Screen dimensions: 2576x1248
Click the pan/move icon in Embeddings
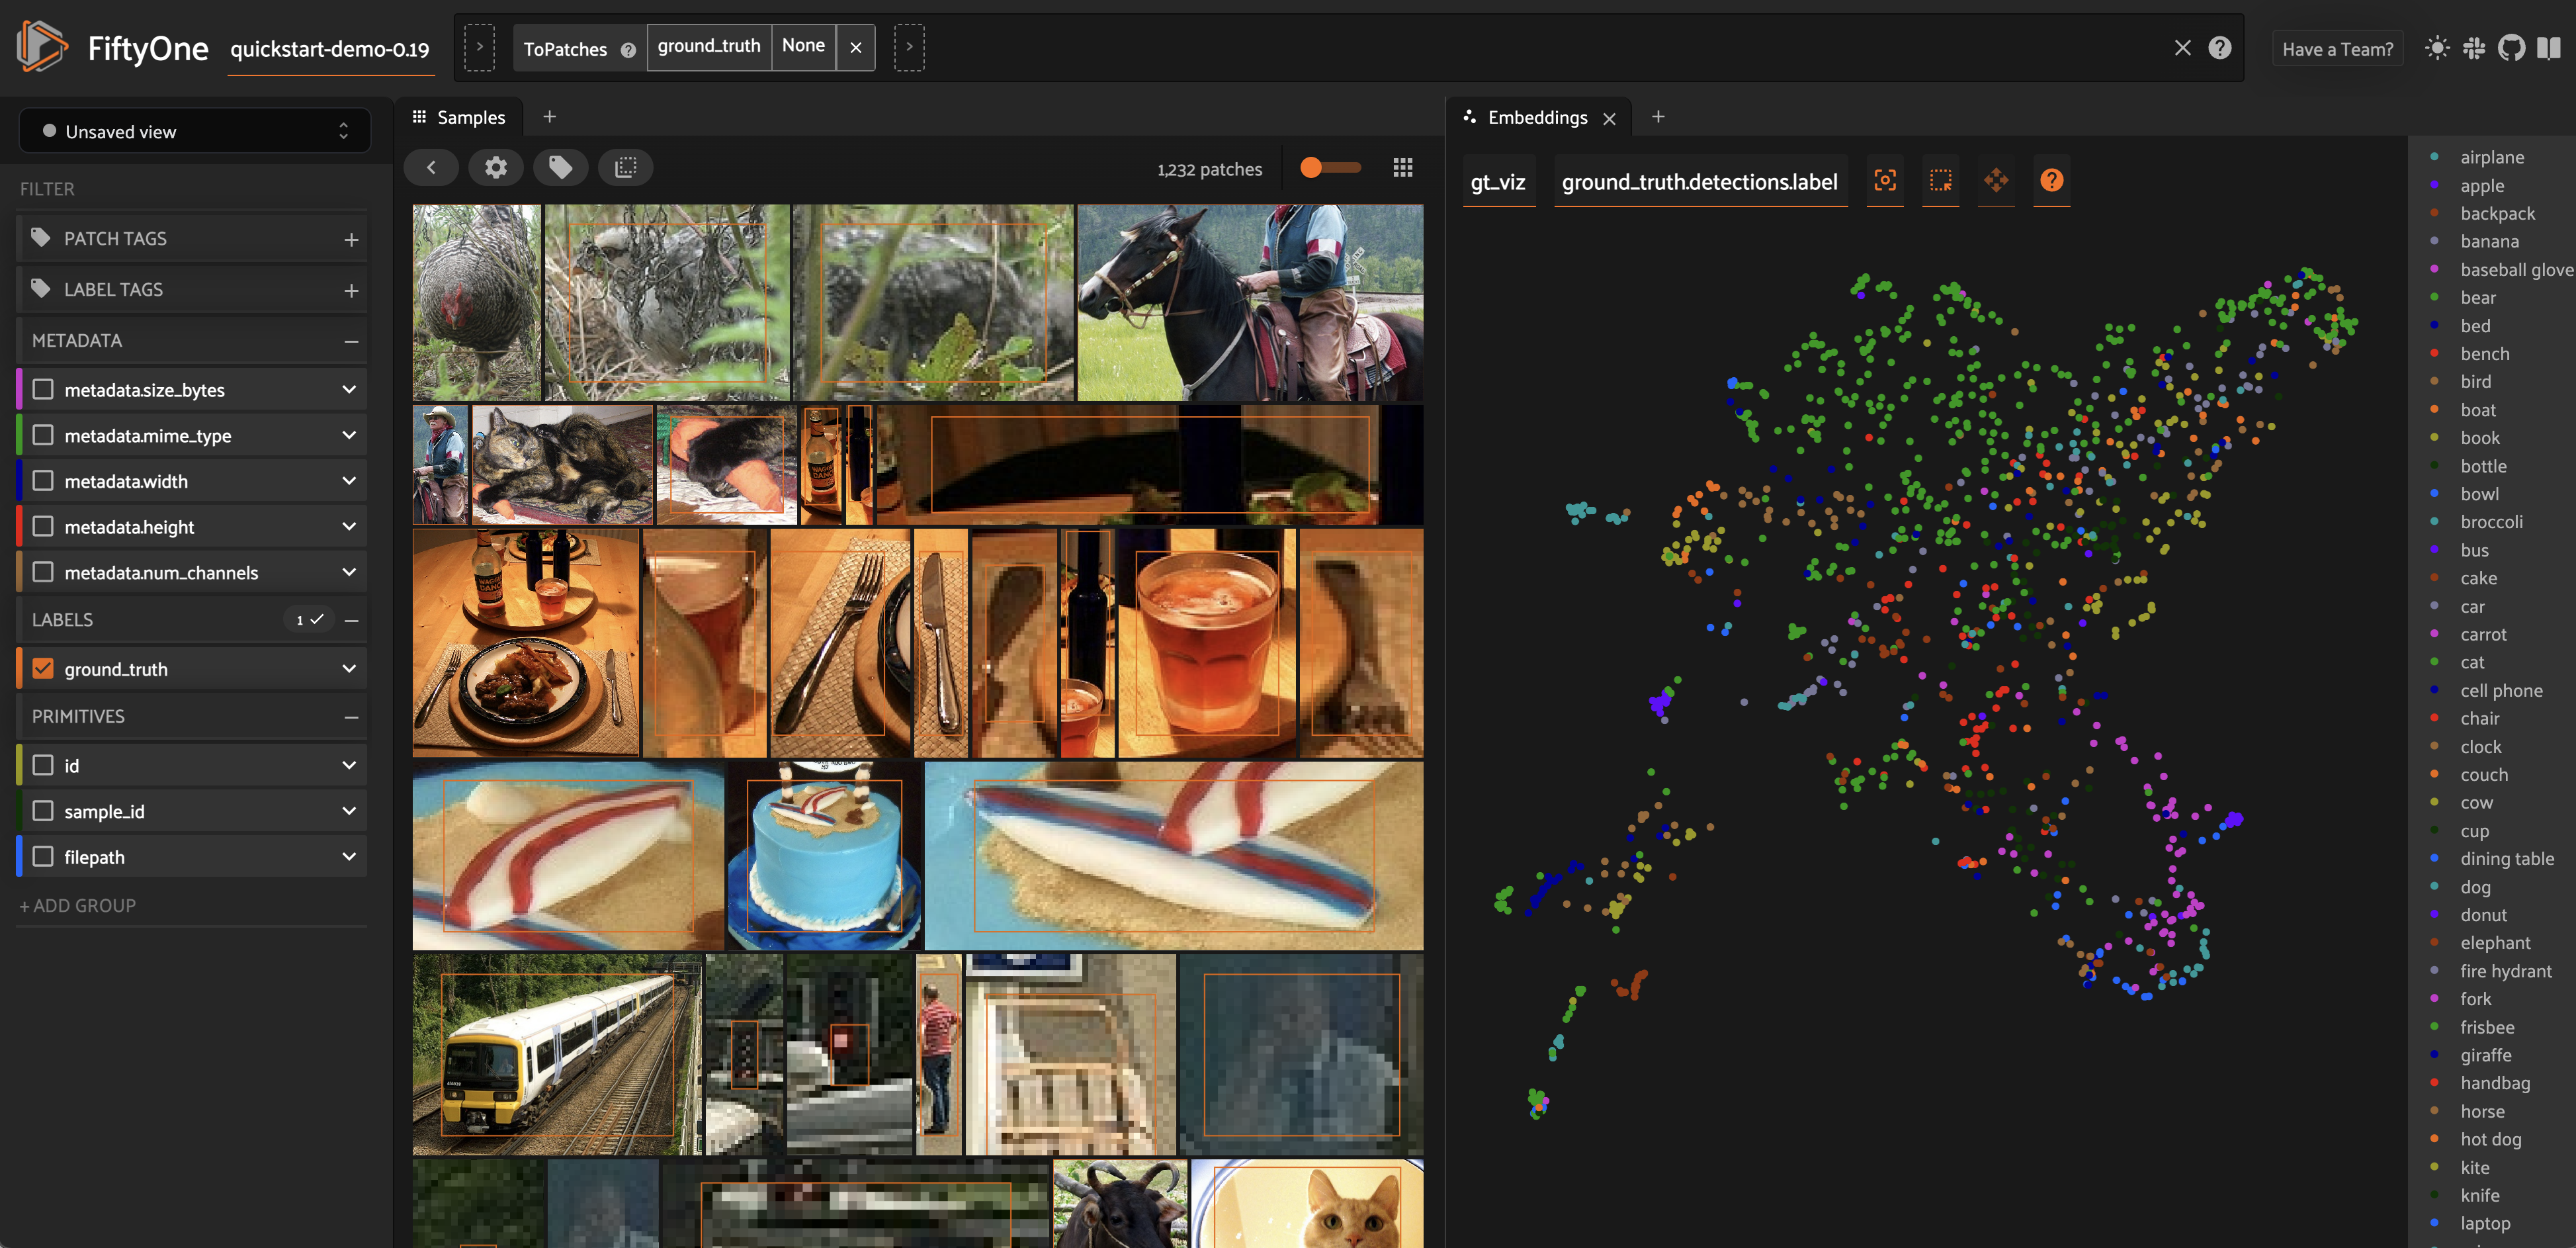[x=1996, y=180]
